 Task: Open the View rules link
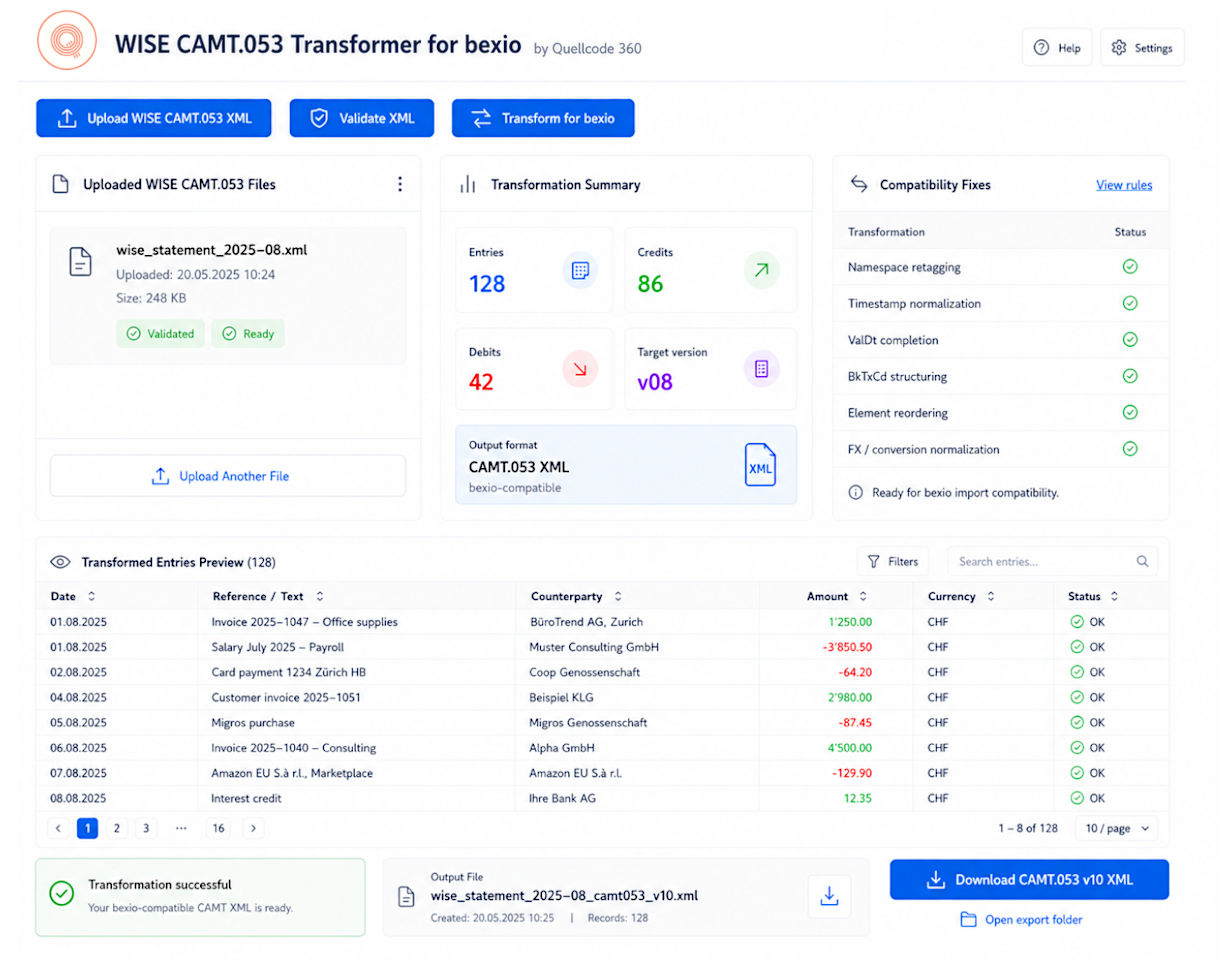(x=1124, y=184)
